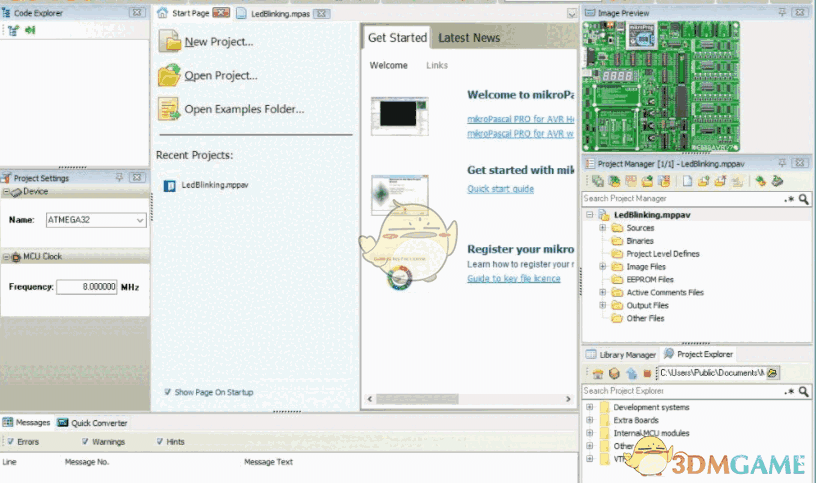Click the green arrow icon in Code Explorer toolbar

click(30, 30)
